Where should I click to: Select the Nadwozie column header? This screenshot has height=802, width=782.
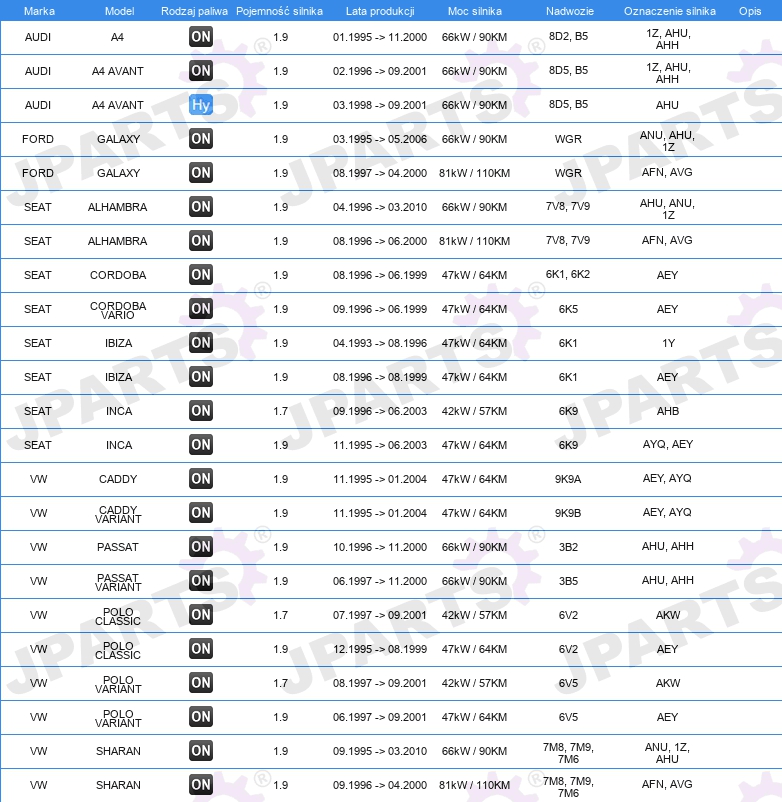point(570,11)
